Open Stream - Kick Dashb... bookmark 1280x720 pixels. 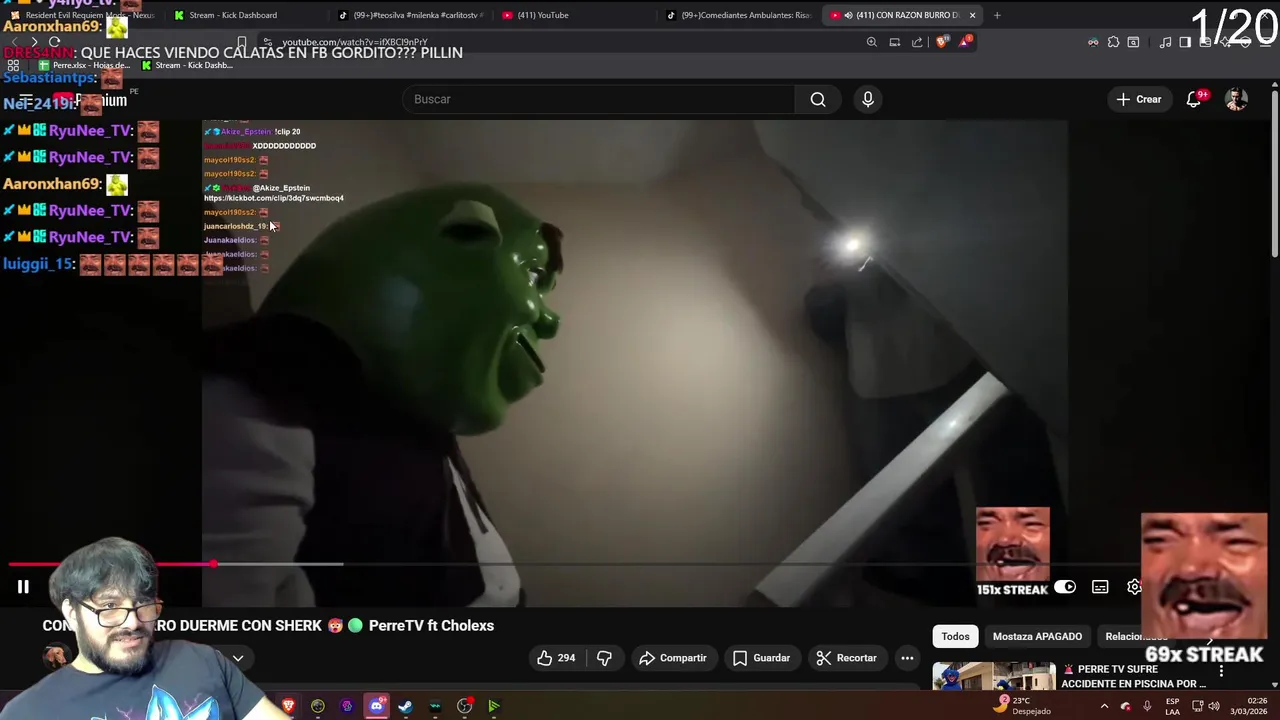tap(187, 66)
